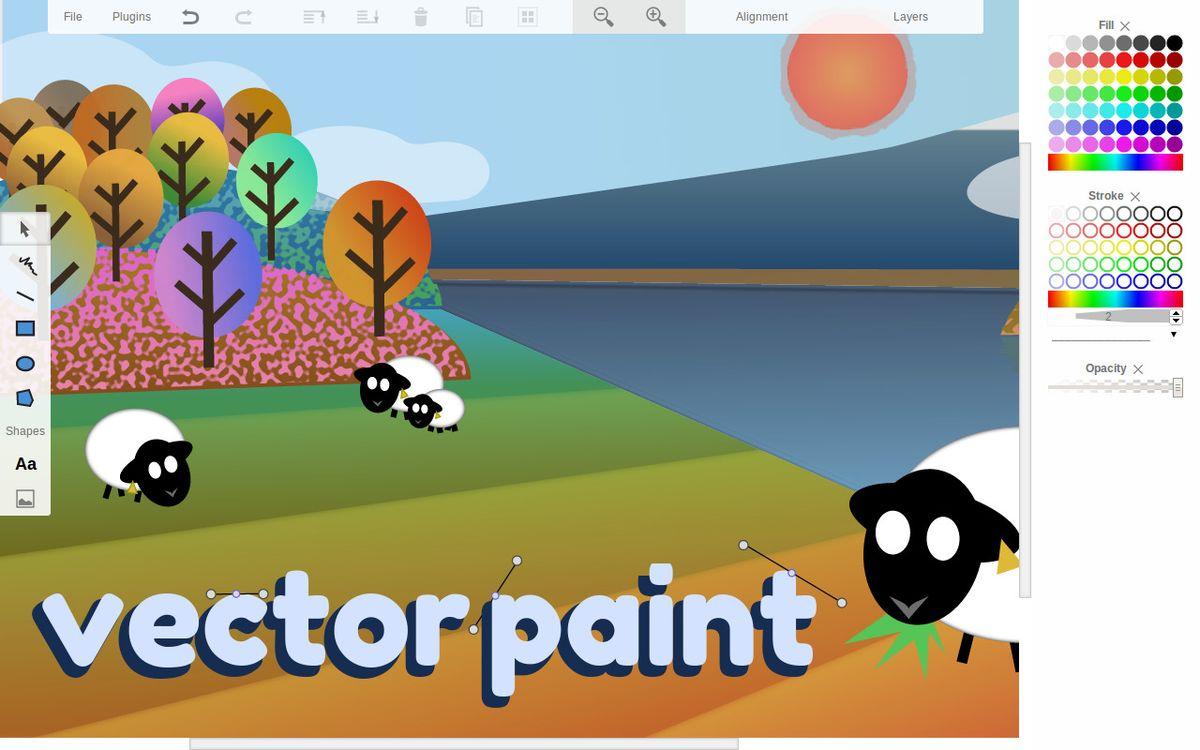Click the trash delete icon
Screen dimensions: 1200x750
[421, 17]
